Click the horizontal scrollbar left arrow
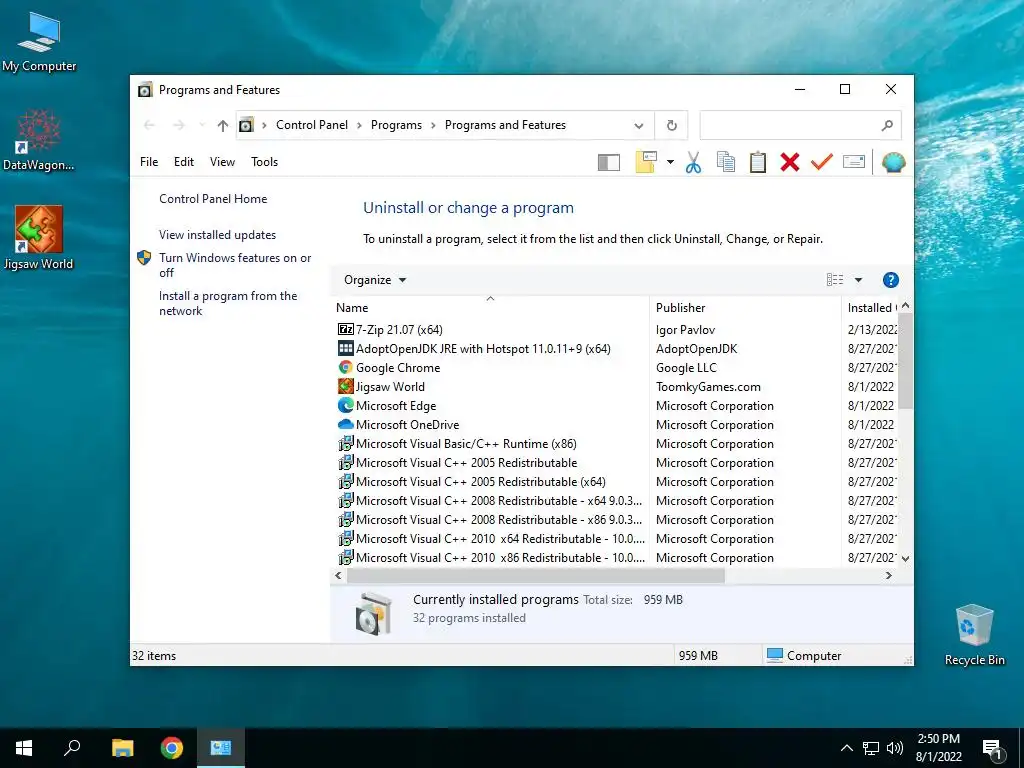This screenshot has width=1024, height=768. 338,575
